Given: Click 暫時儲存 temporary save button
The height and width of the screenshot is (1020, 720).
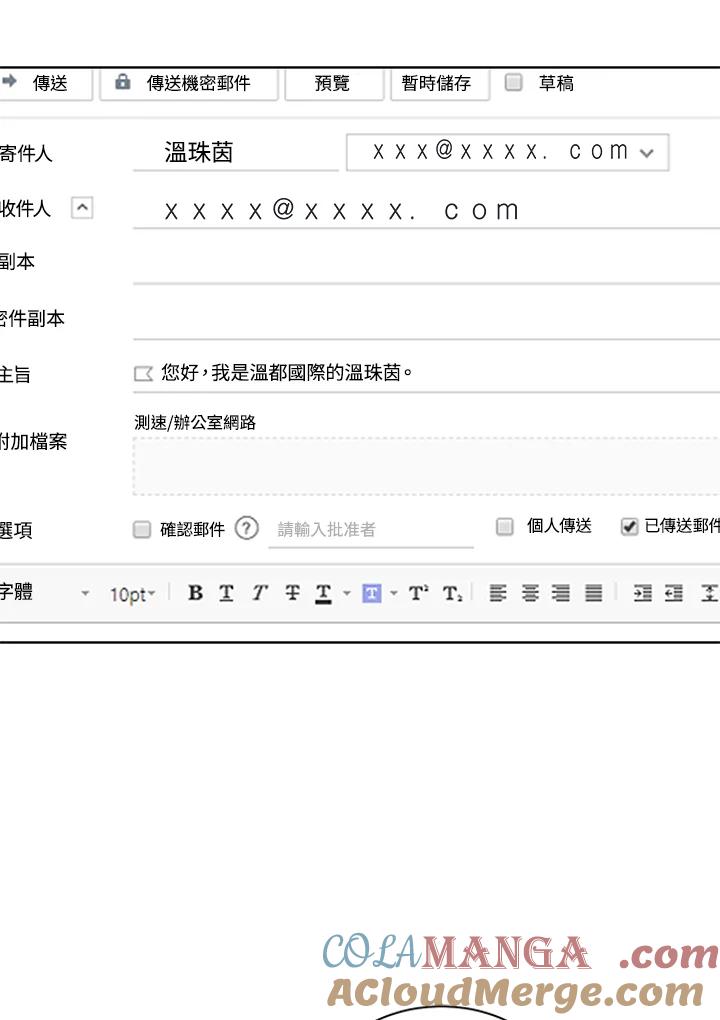Looking at the screenshot, I should click(x=440, y=83).
